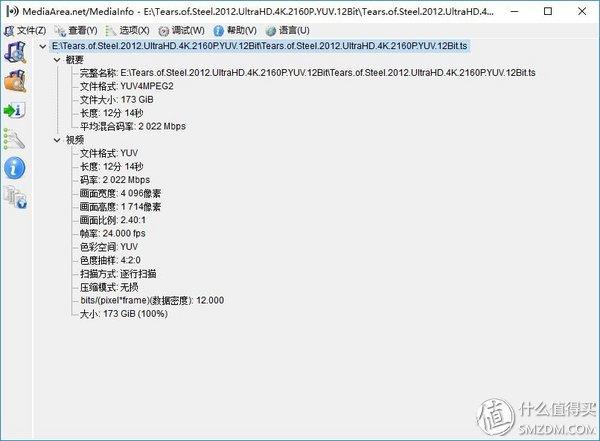This screenshot has height=441, width=600.
Task: Click the MediaInfo title bar logo
Action: tap(12, 11)
